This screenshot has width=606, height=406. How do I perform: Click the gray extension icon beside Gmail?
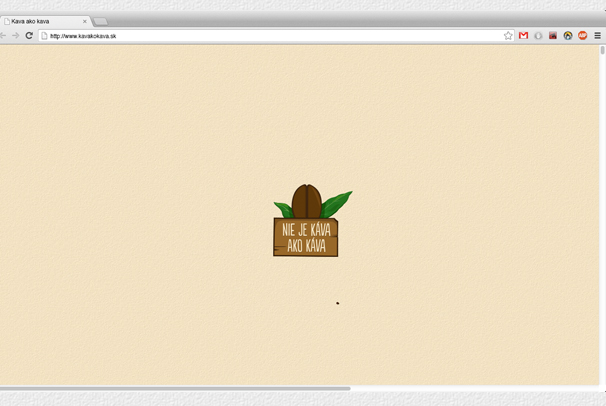click(538, 35)
